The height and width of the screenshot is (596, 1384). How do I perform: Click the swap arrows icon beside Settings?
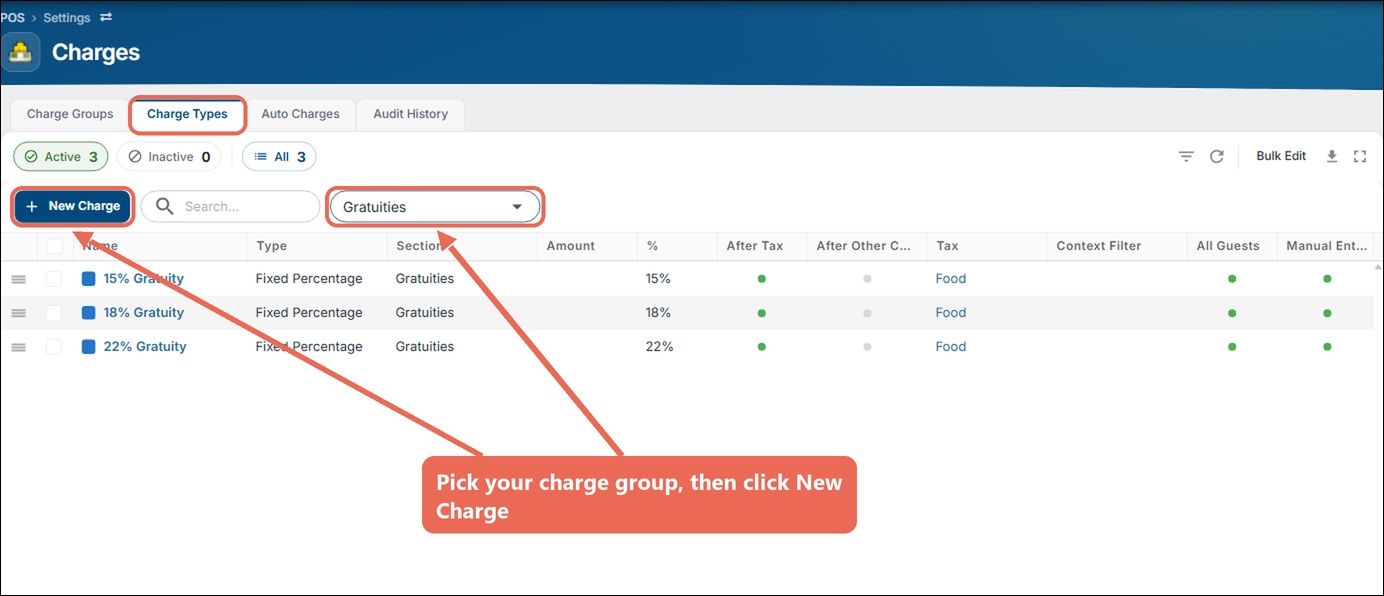click(x=106, y=17)
